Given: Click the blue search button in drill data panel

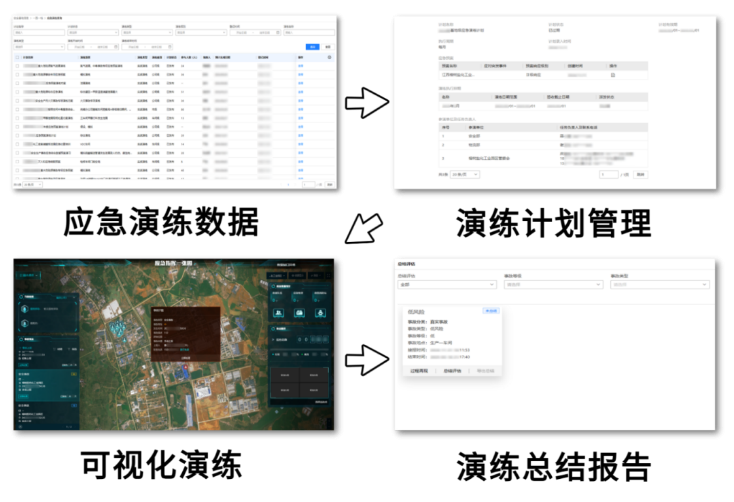Looking at the screenshot, I should point(312,47).
